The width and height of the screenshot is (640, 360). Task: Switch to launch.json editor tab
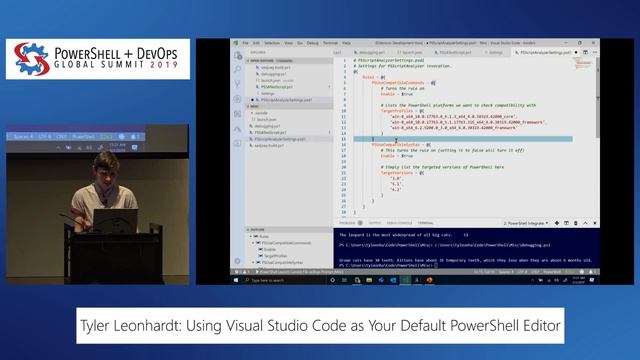410,52
